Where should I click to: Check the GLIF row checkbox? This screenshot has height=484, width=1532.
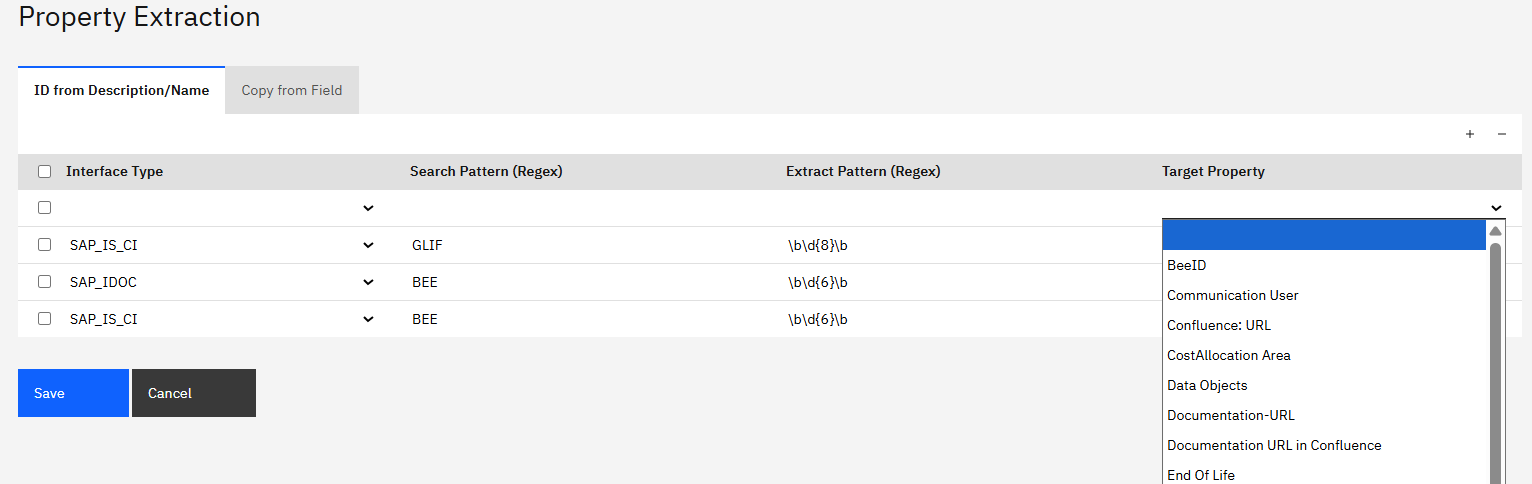[x=44, y=245]
